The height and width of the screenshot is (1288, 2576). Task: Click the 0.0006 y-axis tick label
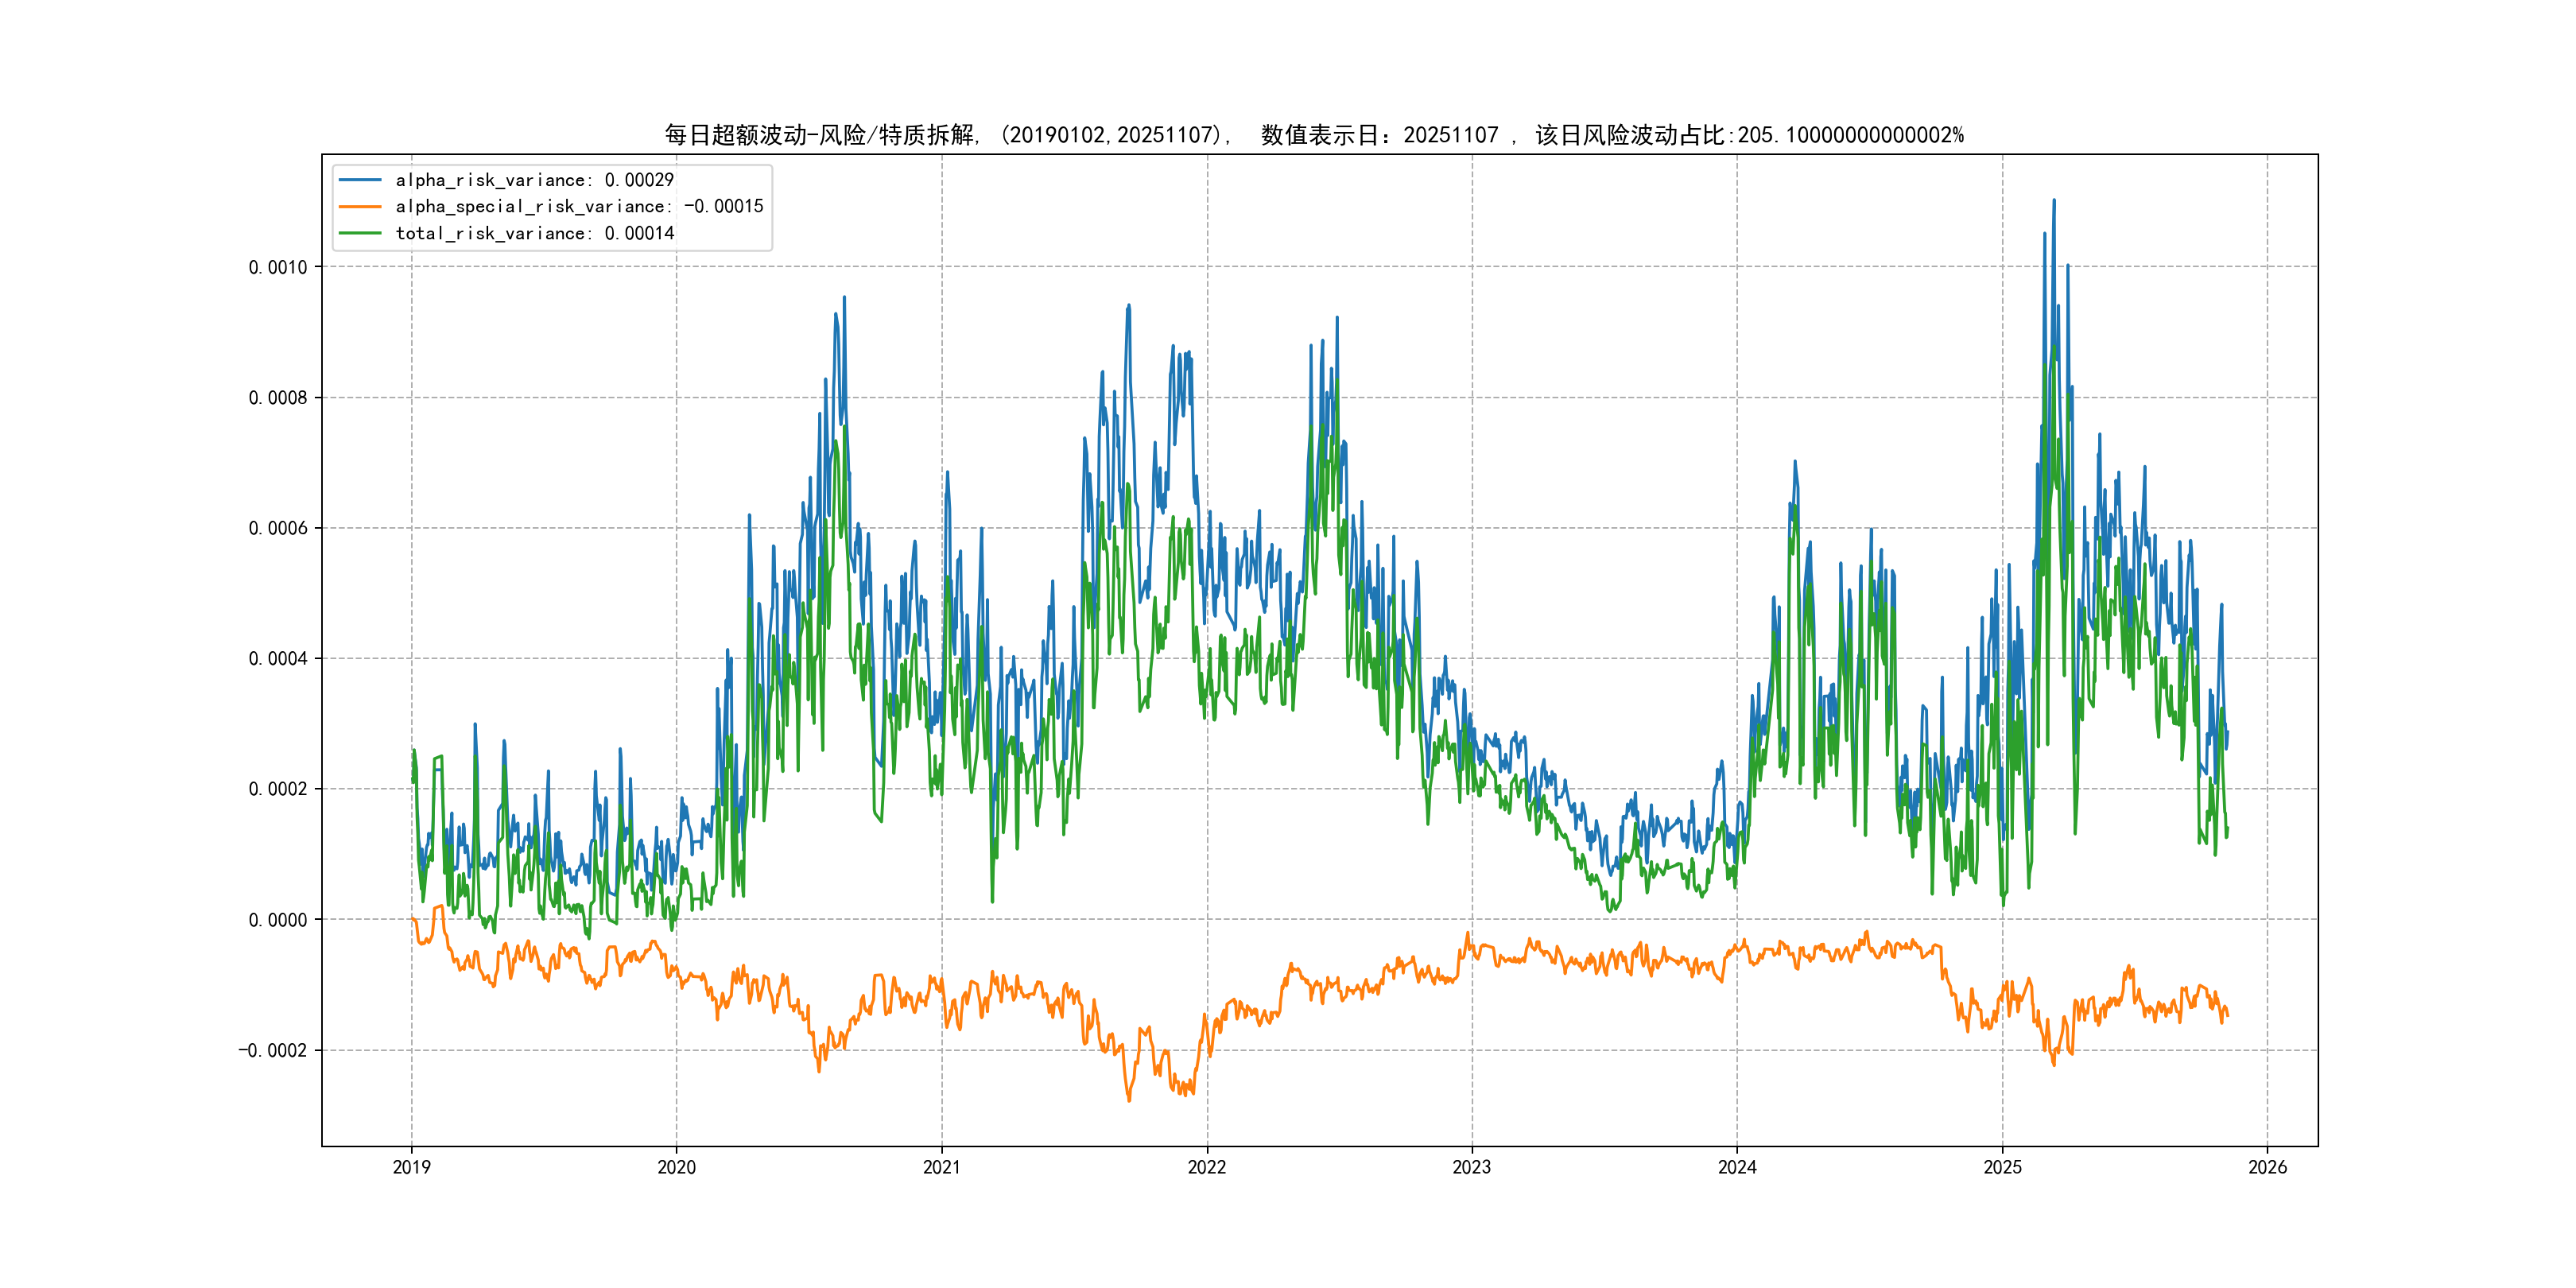pos(278,528)
